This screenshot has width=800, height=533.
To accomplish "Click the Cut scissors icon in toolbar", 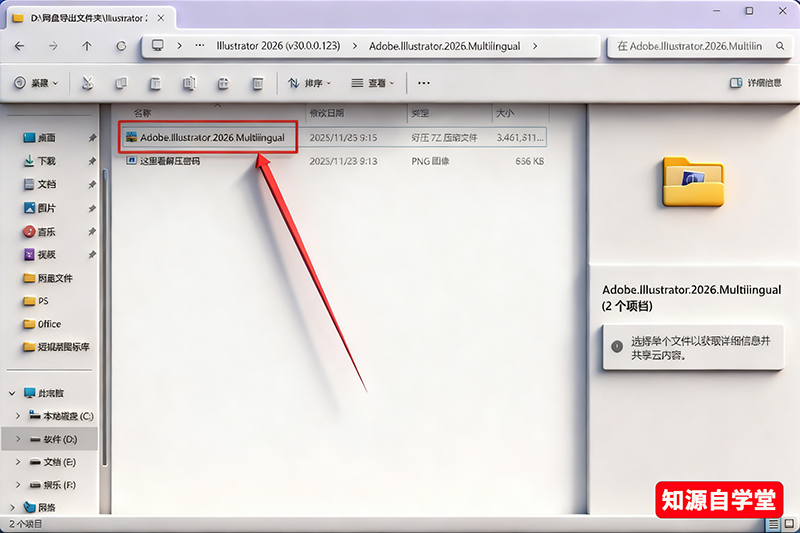I will pyautogui.click(x=88, y=83).
